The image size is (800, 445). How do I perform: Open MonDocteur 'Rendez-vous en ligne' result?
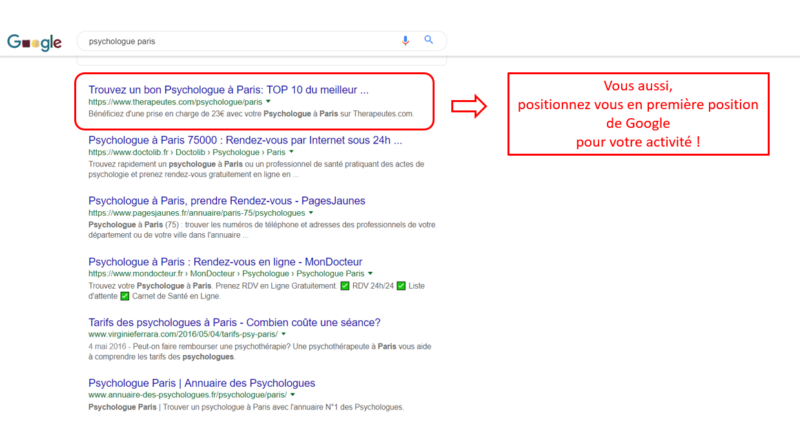pos(225,262)
